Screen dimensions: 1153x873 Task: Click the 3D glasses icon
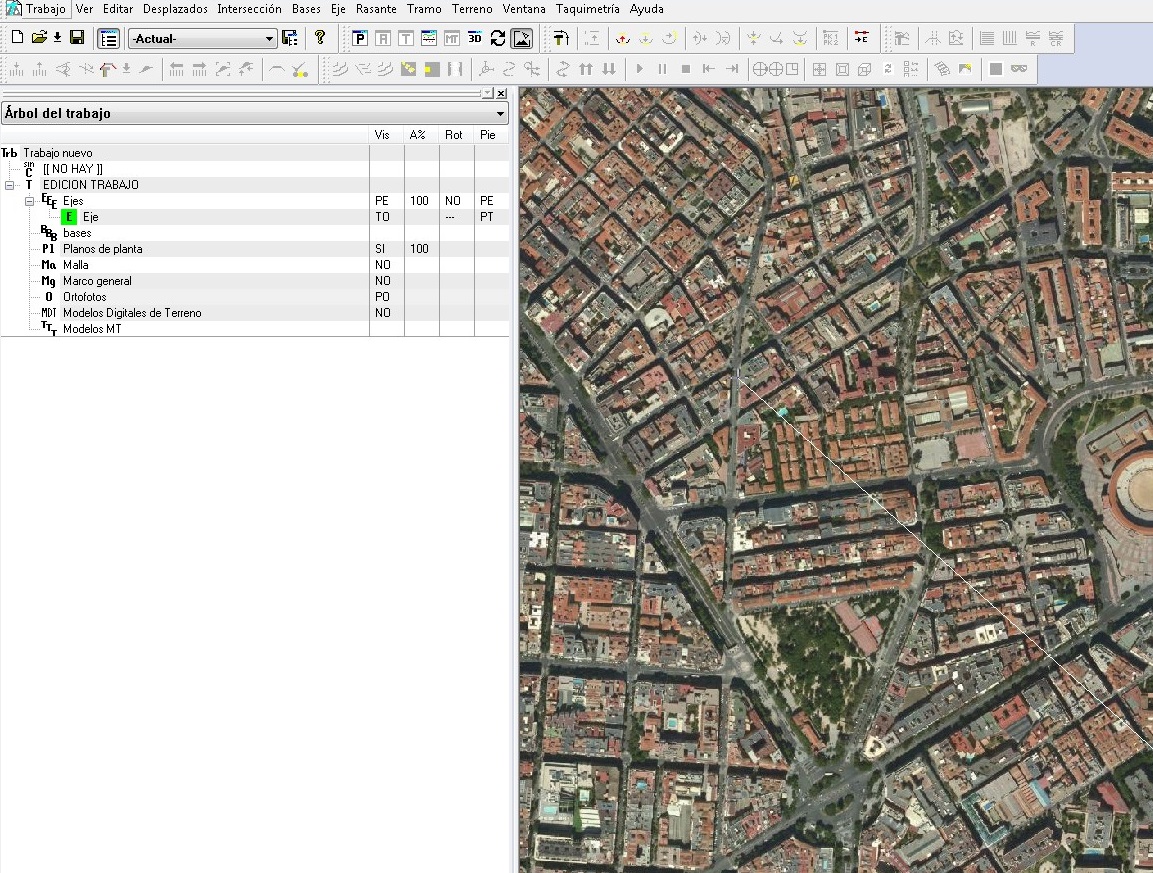pyautogui.click(x=1019, y=69)
